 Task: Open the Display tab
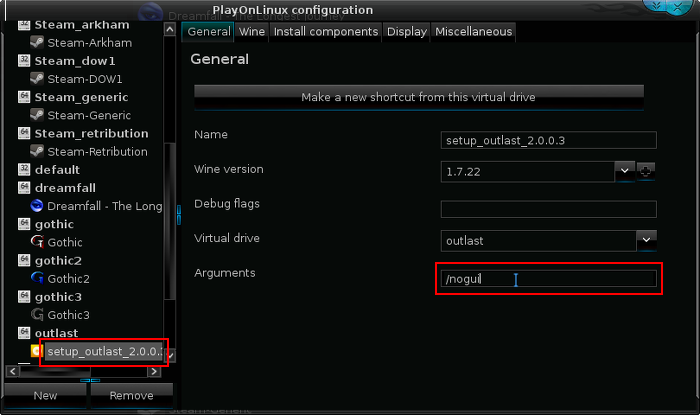406,32
